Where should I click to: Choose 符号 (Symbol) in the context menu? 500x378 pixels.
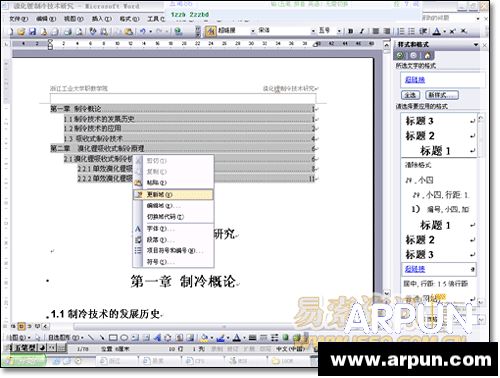173,262
